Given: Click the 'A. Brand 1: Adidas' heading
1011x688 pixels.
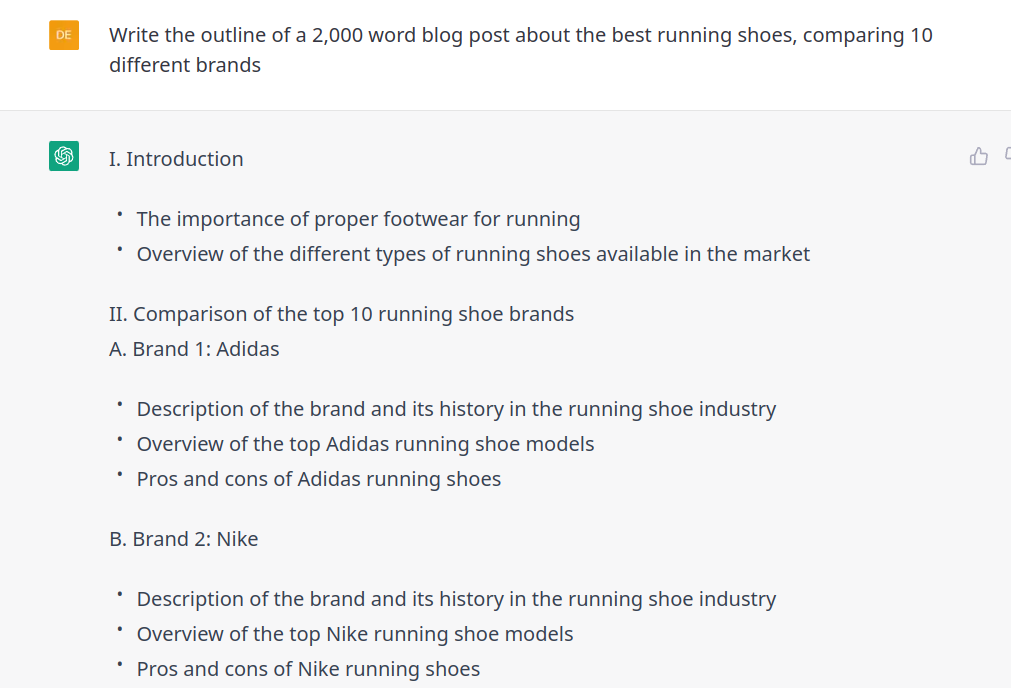Looking at the screenshot, I should pyautogui.click(x=194, y=349).
